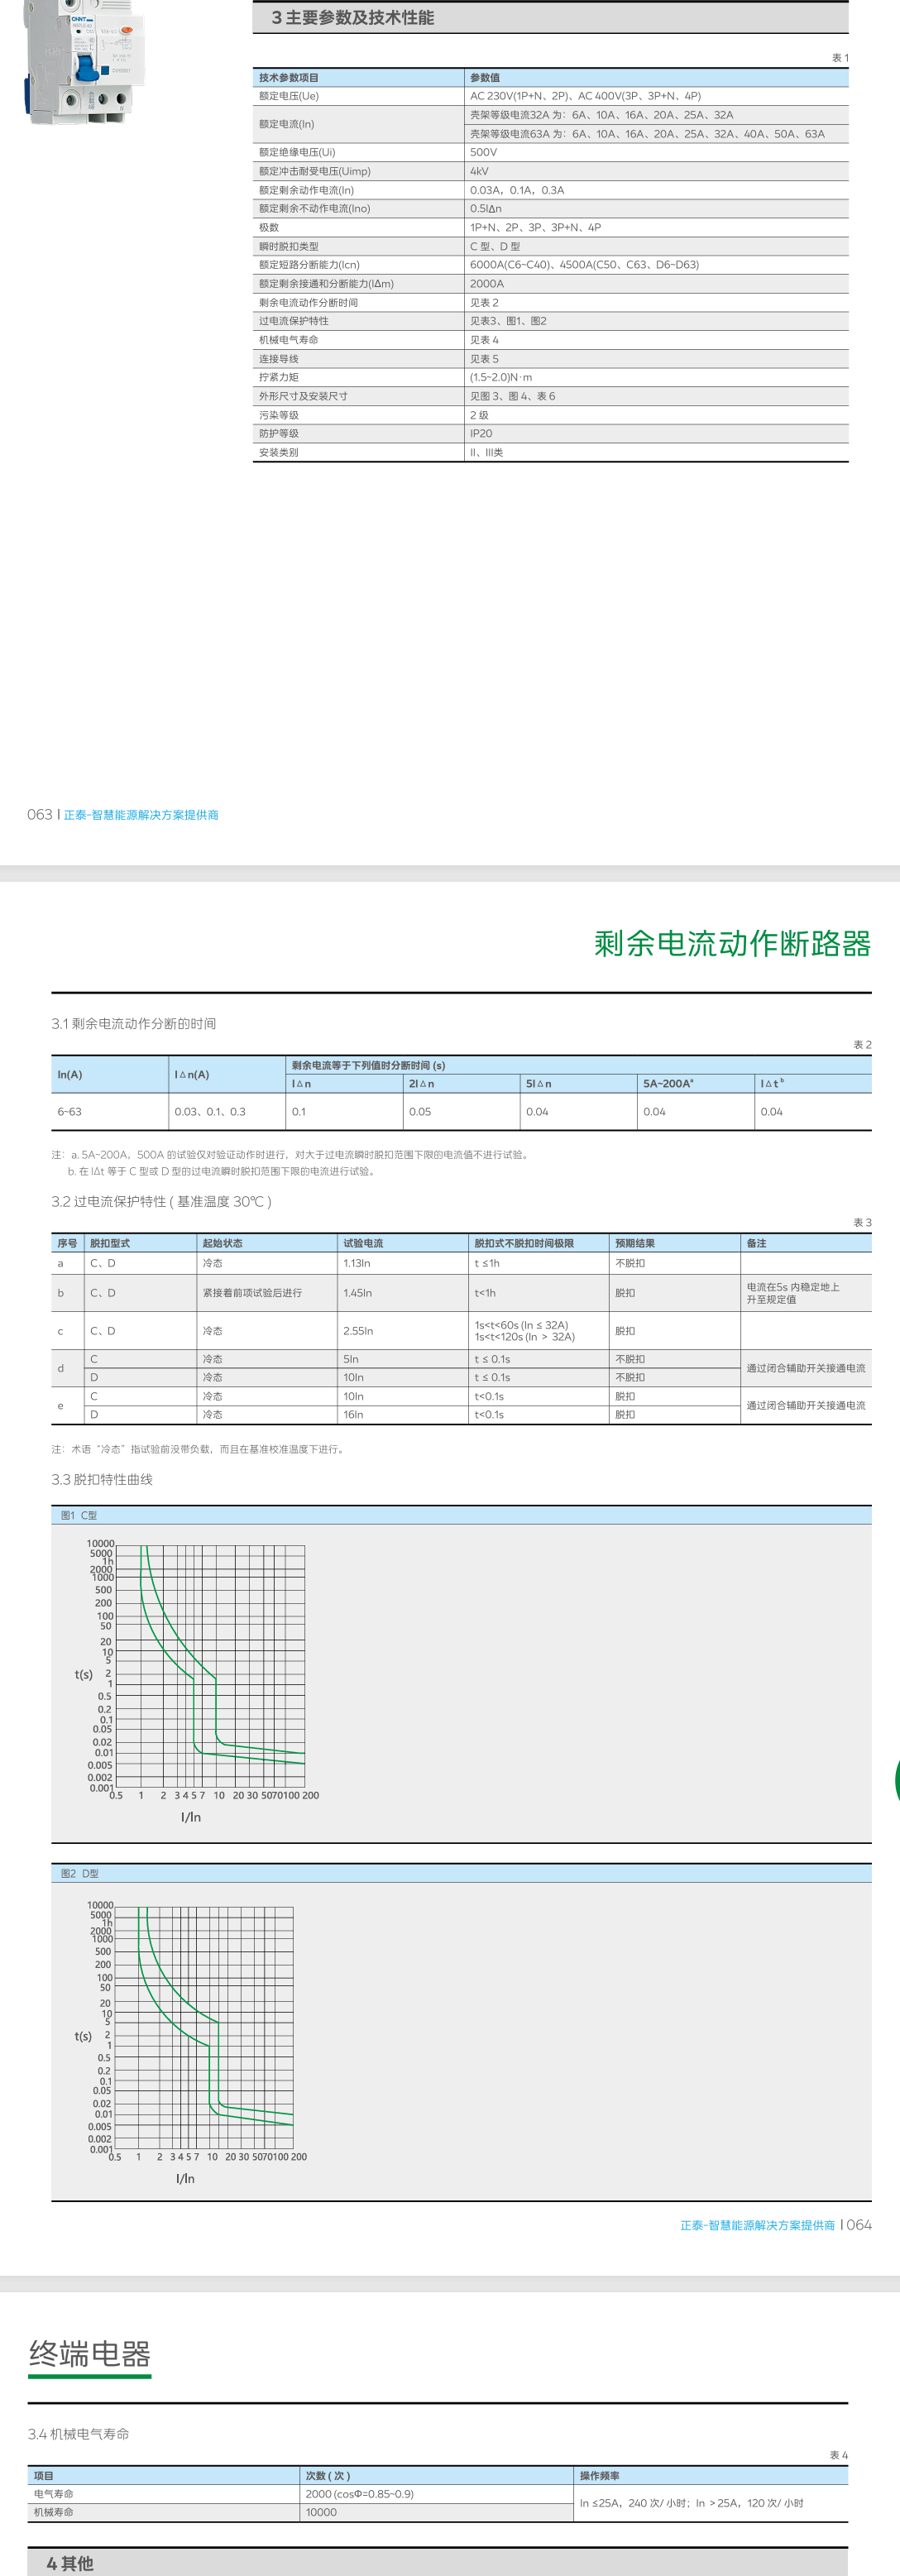Select the '1.45In' test current cell
Viewport: 900px width, 2576px height.
(x=357, y=1293)
